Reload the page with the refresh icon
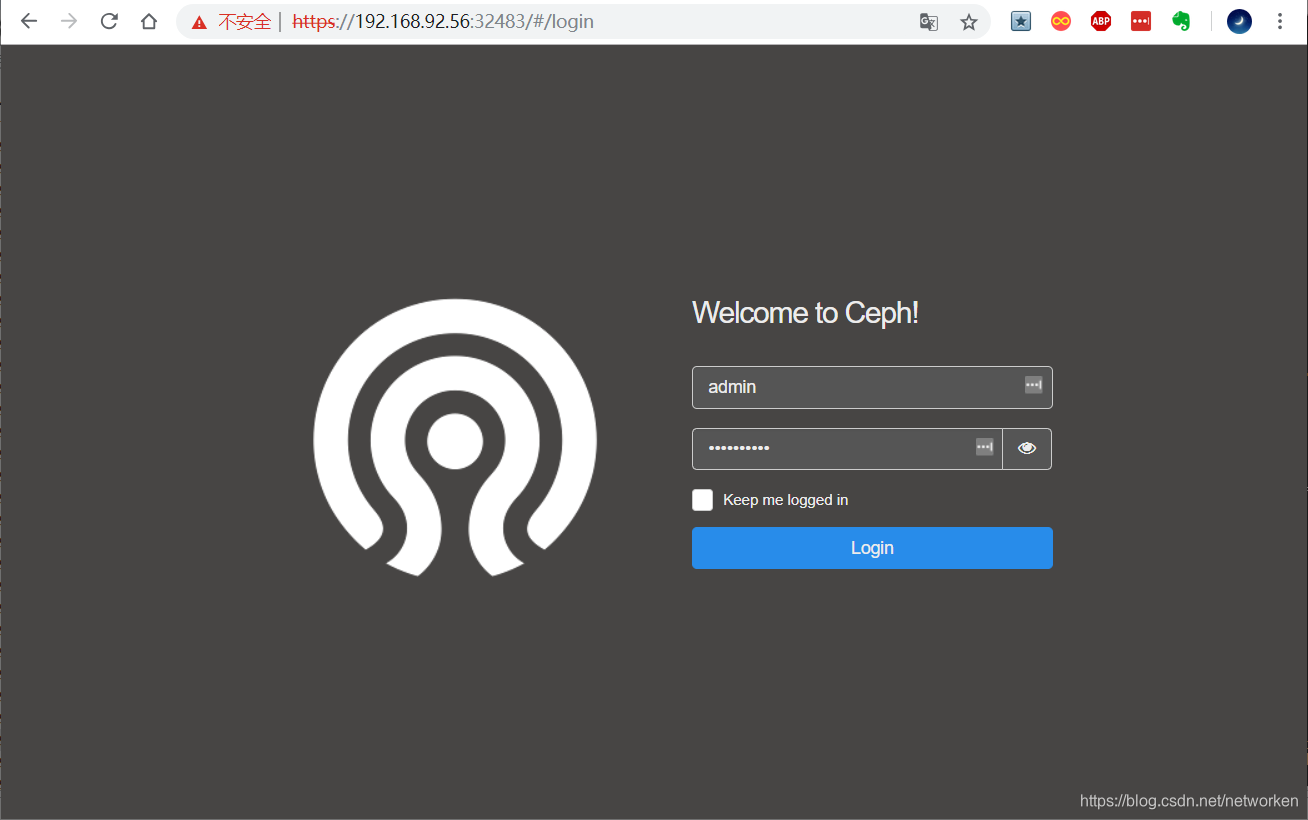 pyautogui.click(x=109, y=21)
